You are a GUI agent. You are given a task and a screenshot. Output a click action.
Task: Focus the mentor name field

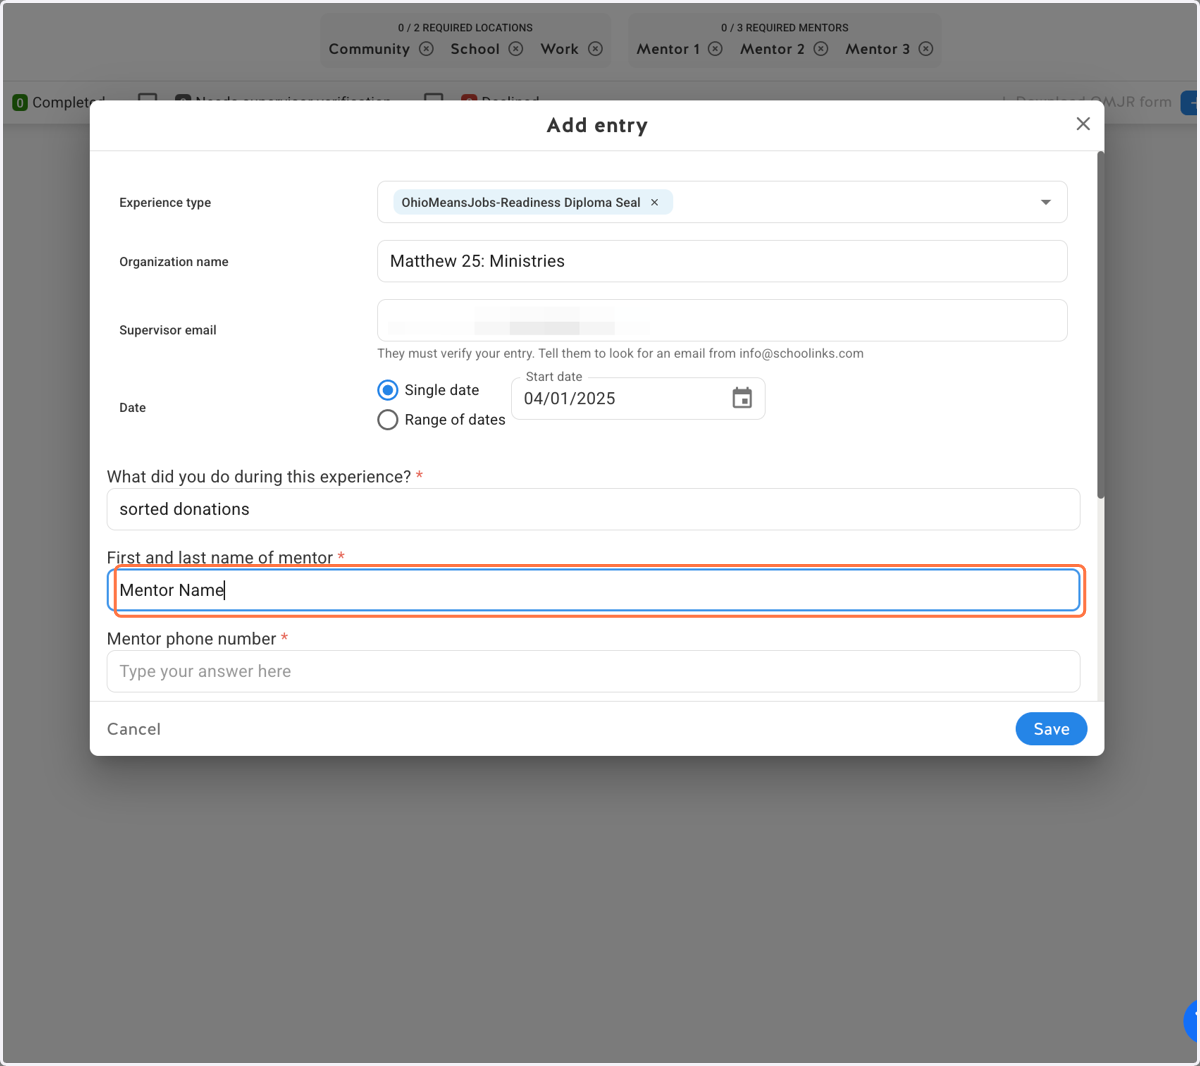point(593,590)
